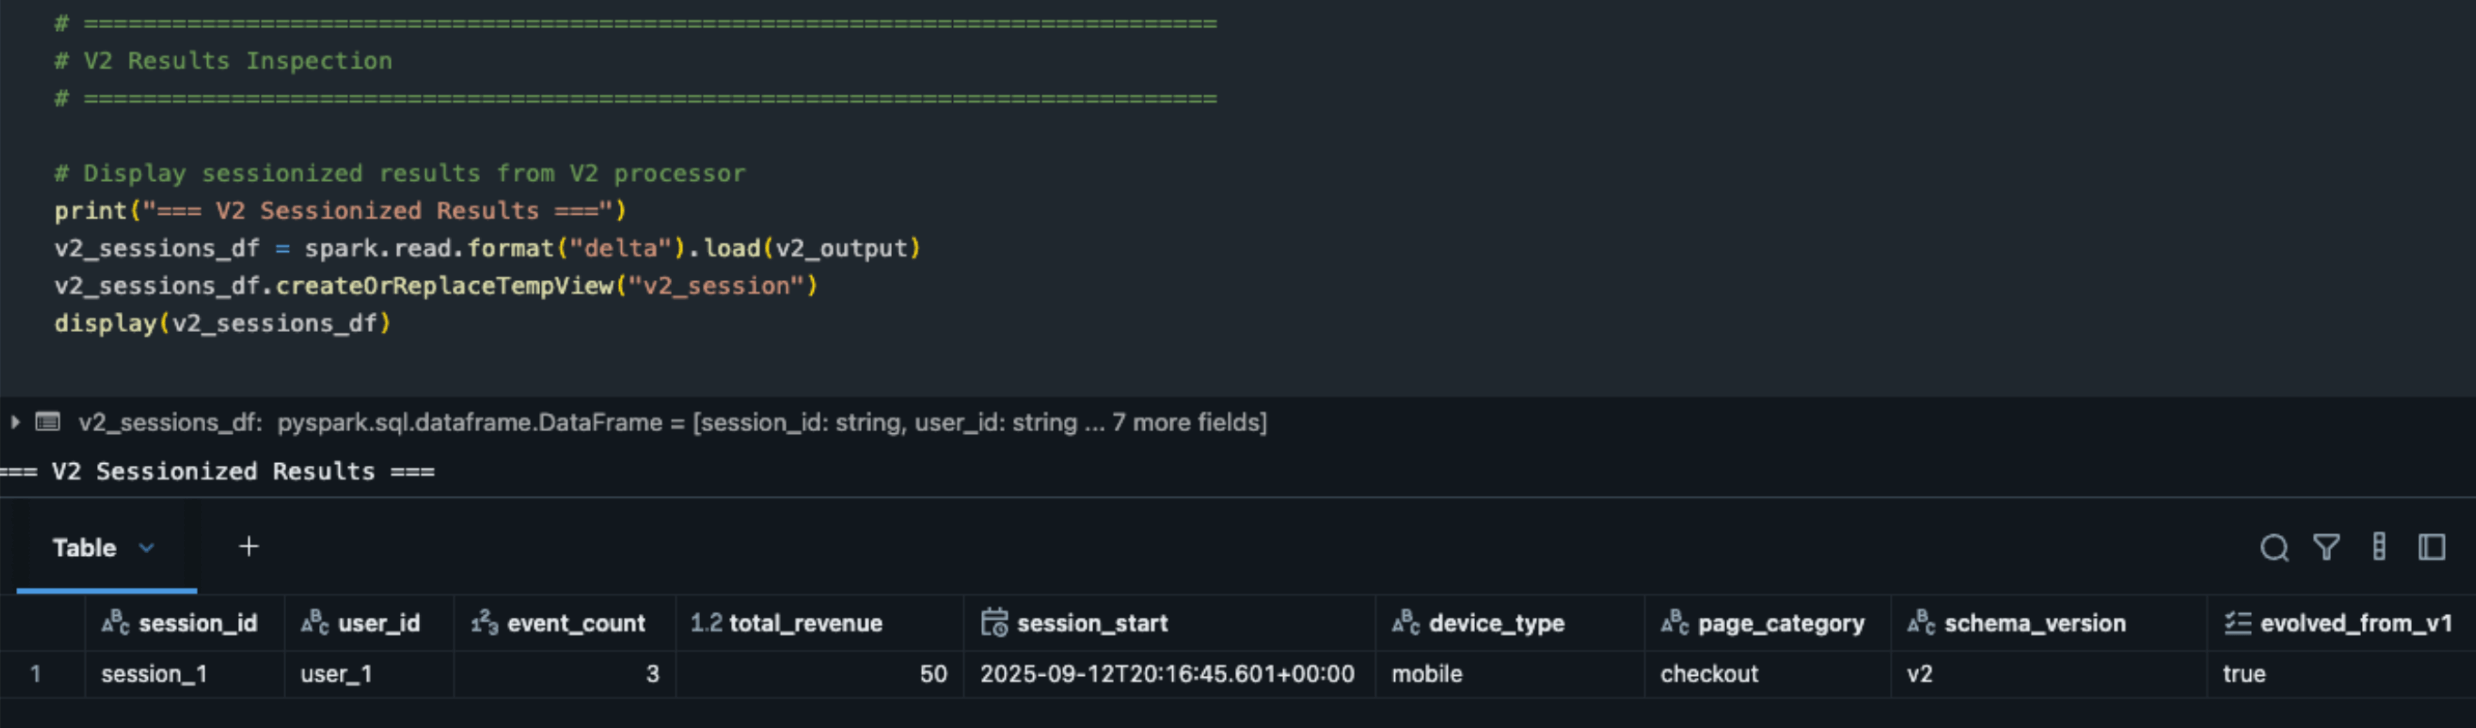Open the table search icon

tap(2274, 548)
